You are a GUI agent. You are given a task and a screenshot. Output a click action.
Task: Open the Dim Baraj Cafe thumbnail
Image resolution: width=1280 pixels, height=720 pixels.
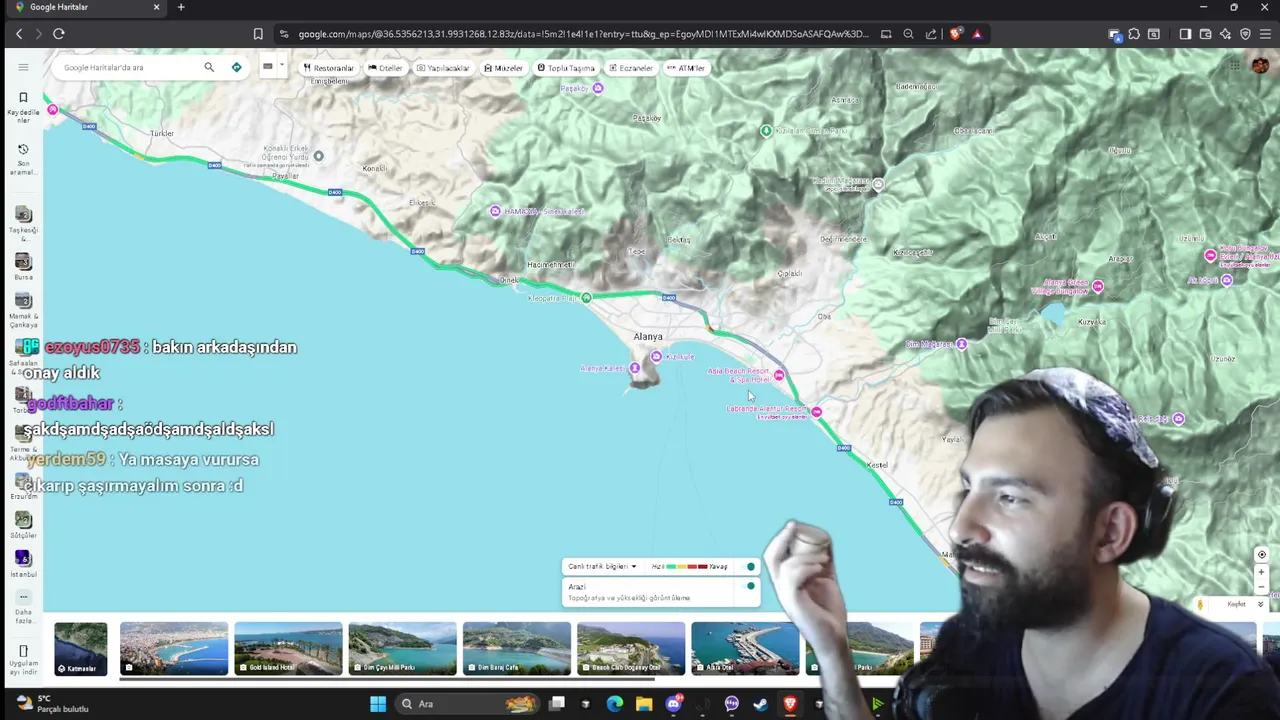(x=516, y=648)
